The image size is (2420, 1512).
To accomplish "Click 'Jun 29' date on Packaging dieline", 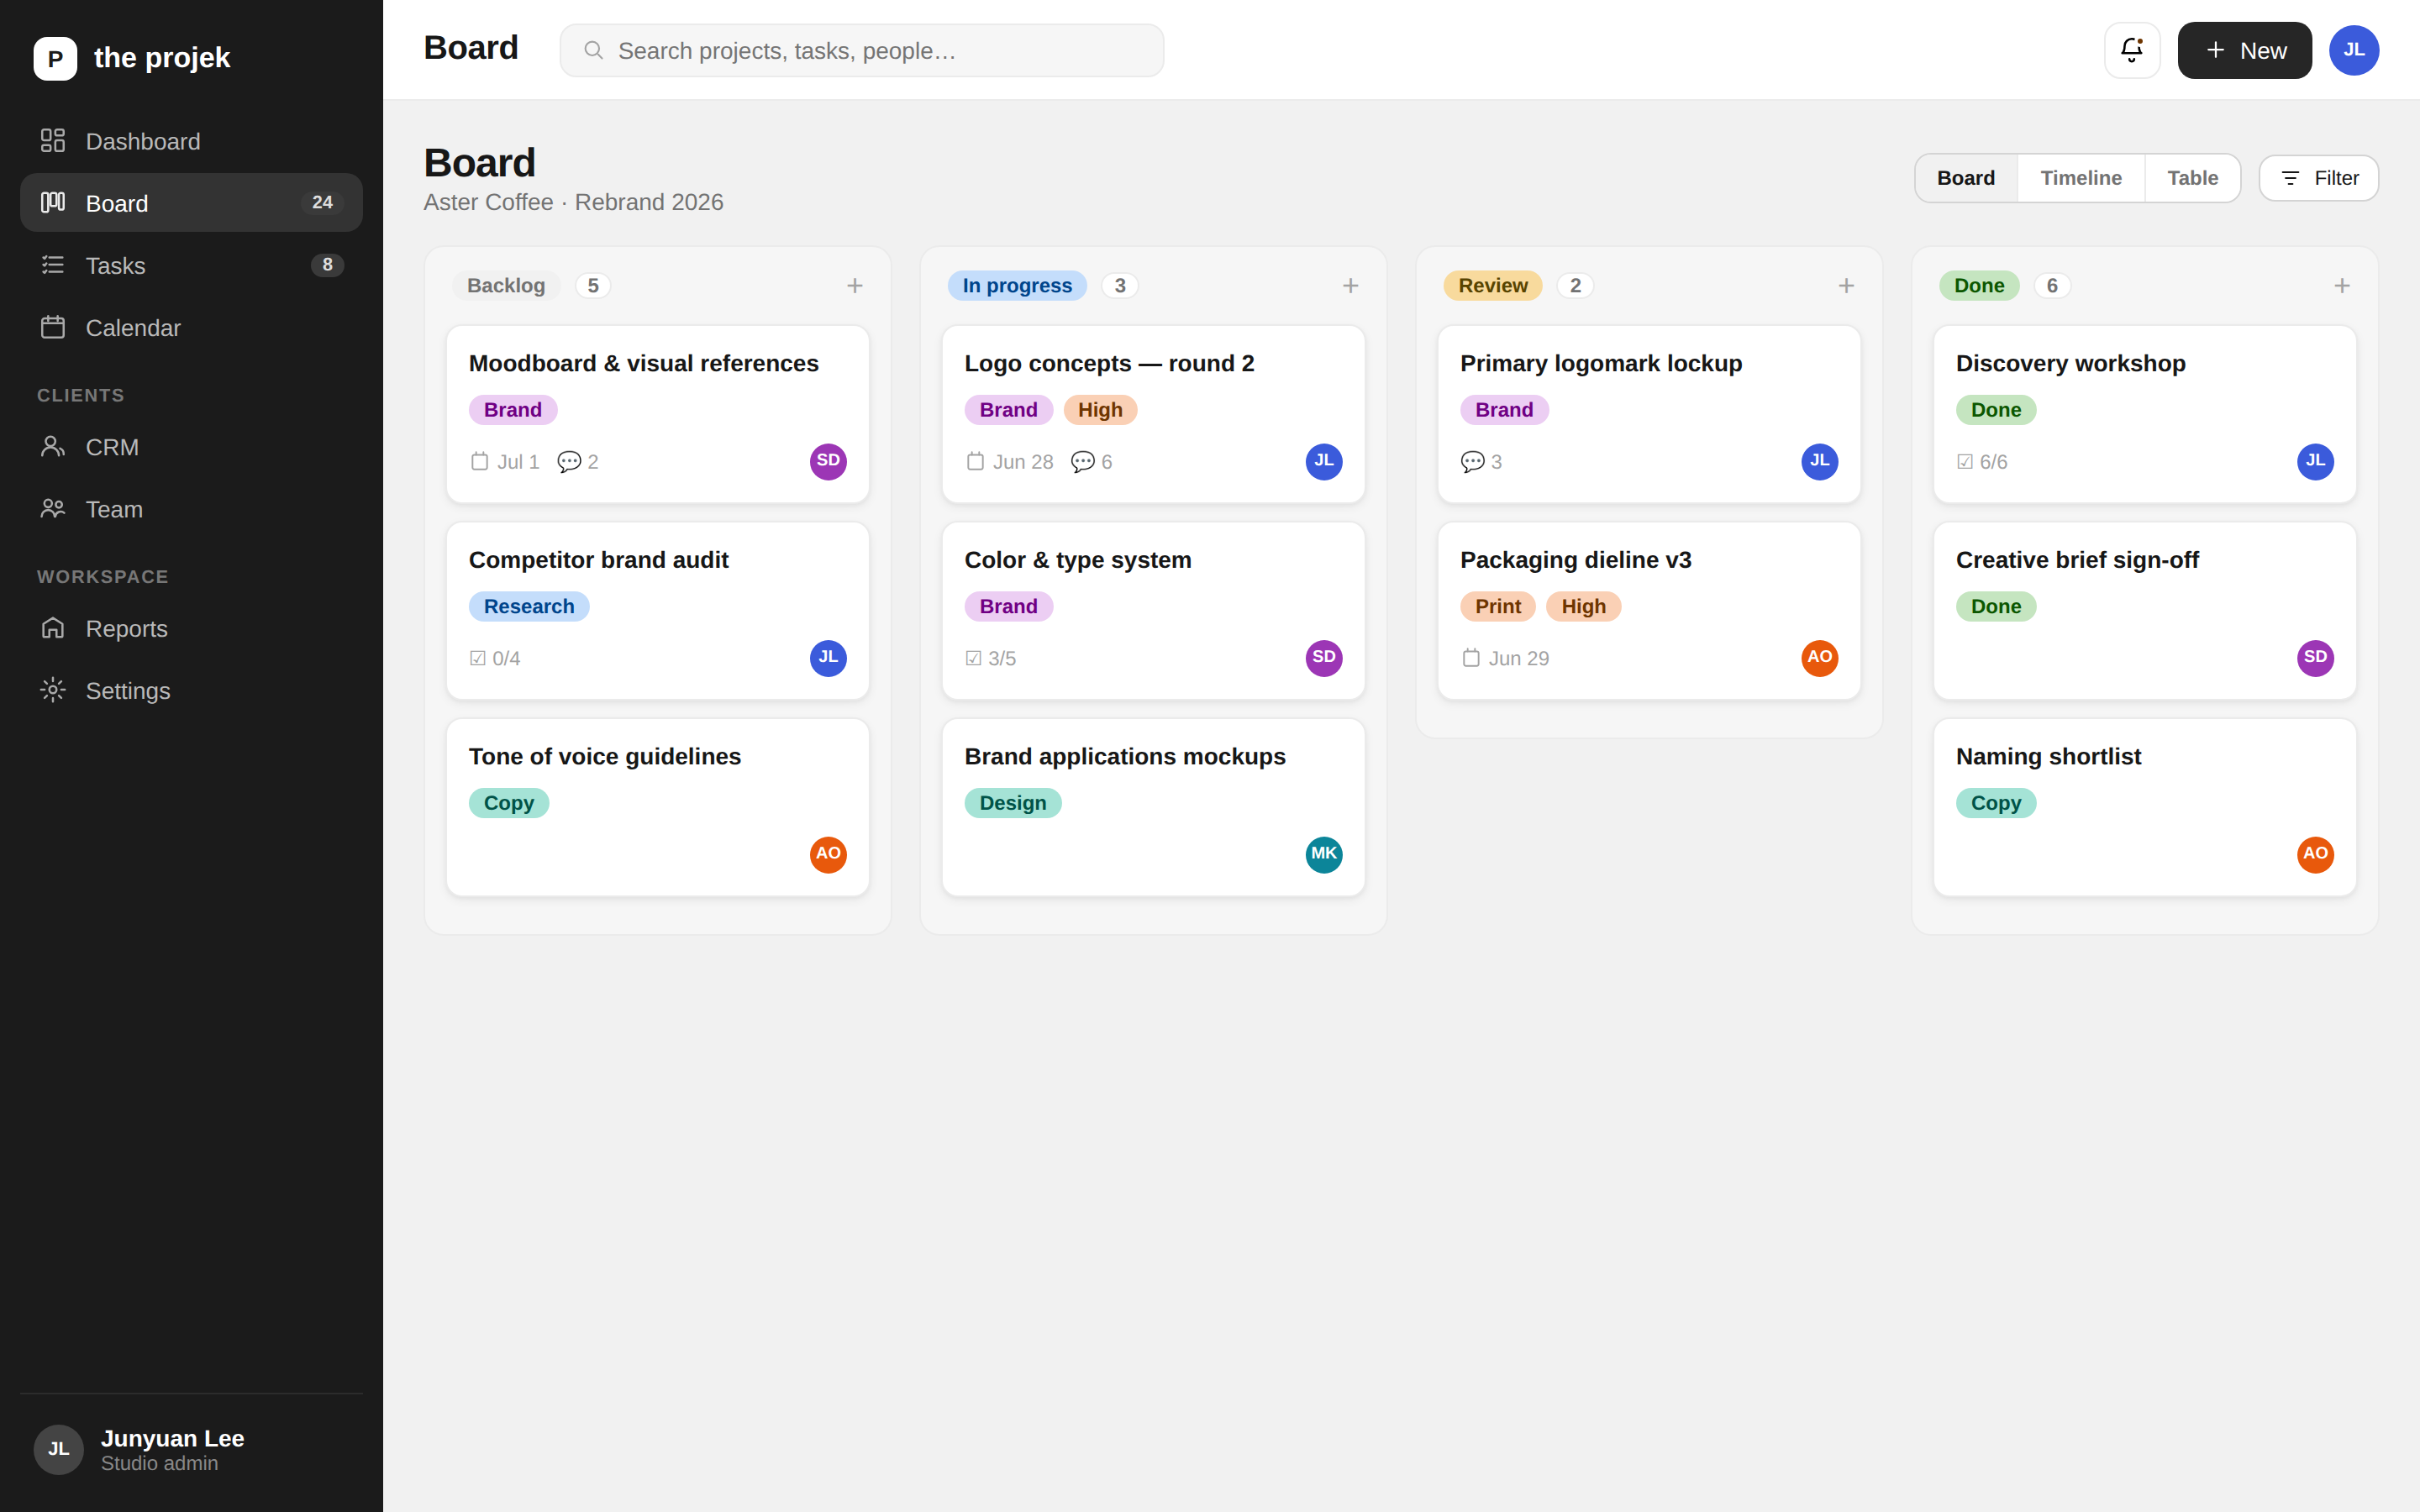I will (1518, 658).
